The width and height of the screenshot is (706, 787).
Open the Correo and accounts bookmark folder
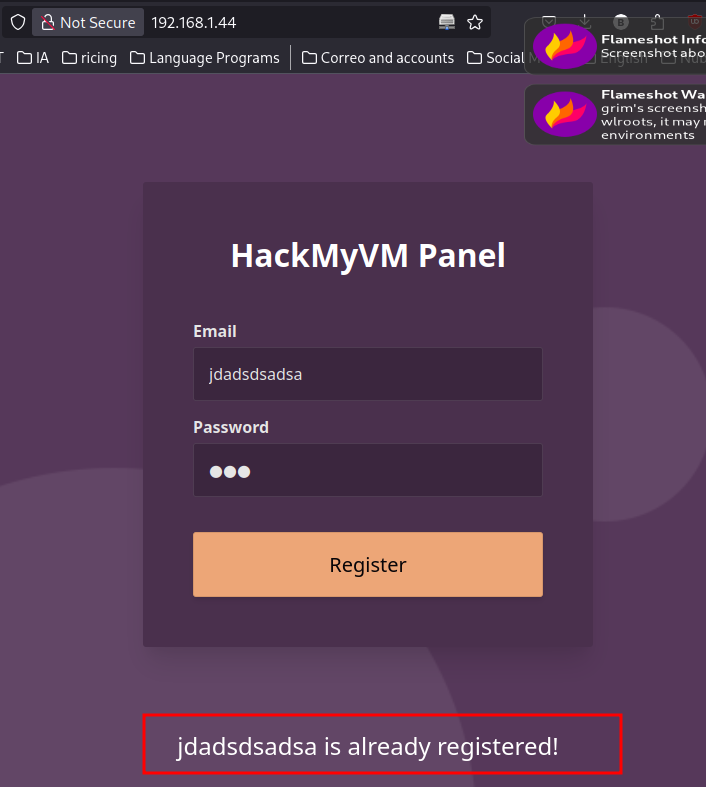(x=378, y=58)
